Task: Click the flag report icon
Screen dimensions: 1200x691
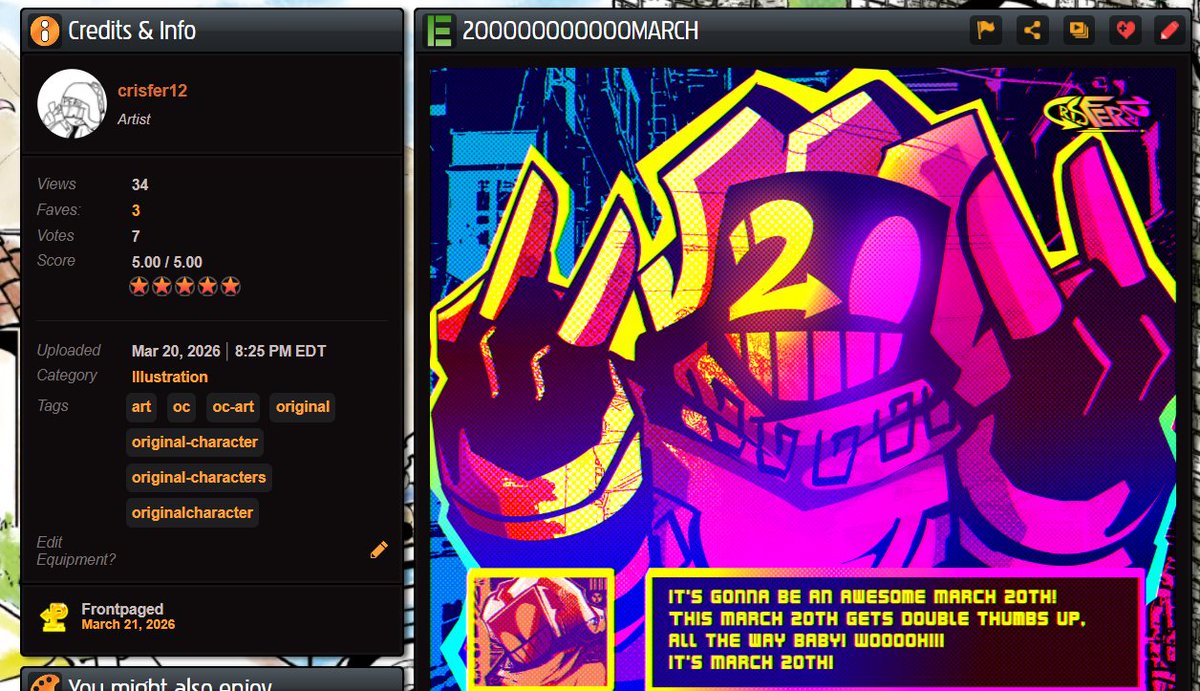Action: (x=986, y=30)
